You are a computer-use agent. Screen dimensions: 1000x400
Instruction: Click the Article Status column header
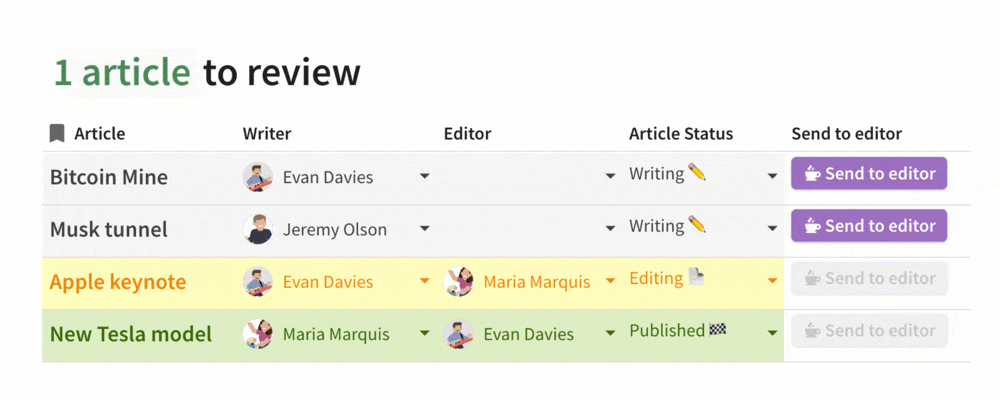681,133
